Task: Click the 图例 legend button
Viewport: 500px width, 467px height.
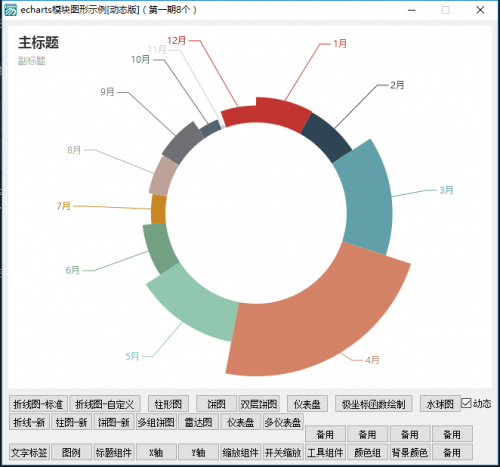Action: 71,452
